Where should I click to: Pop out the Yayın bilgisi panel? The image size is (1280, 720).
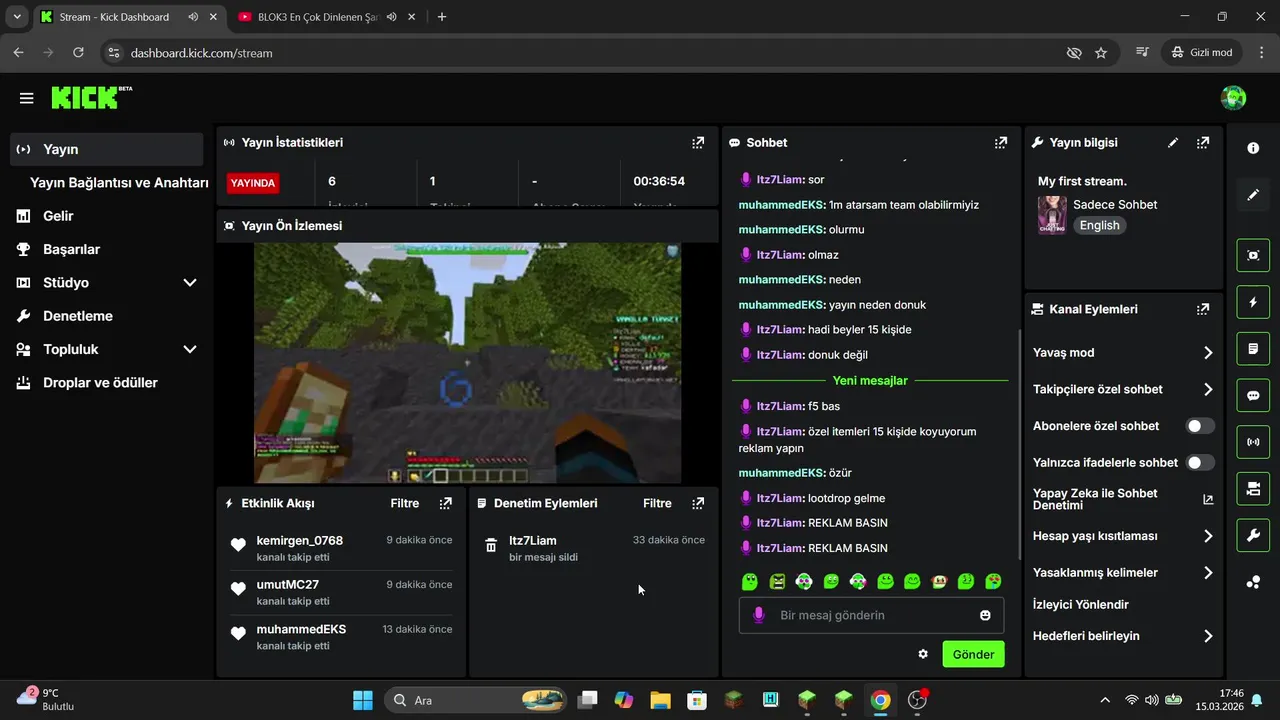tap(1203, 143)
